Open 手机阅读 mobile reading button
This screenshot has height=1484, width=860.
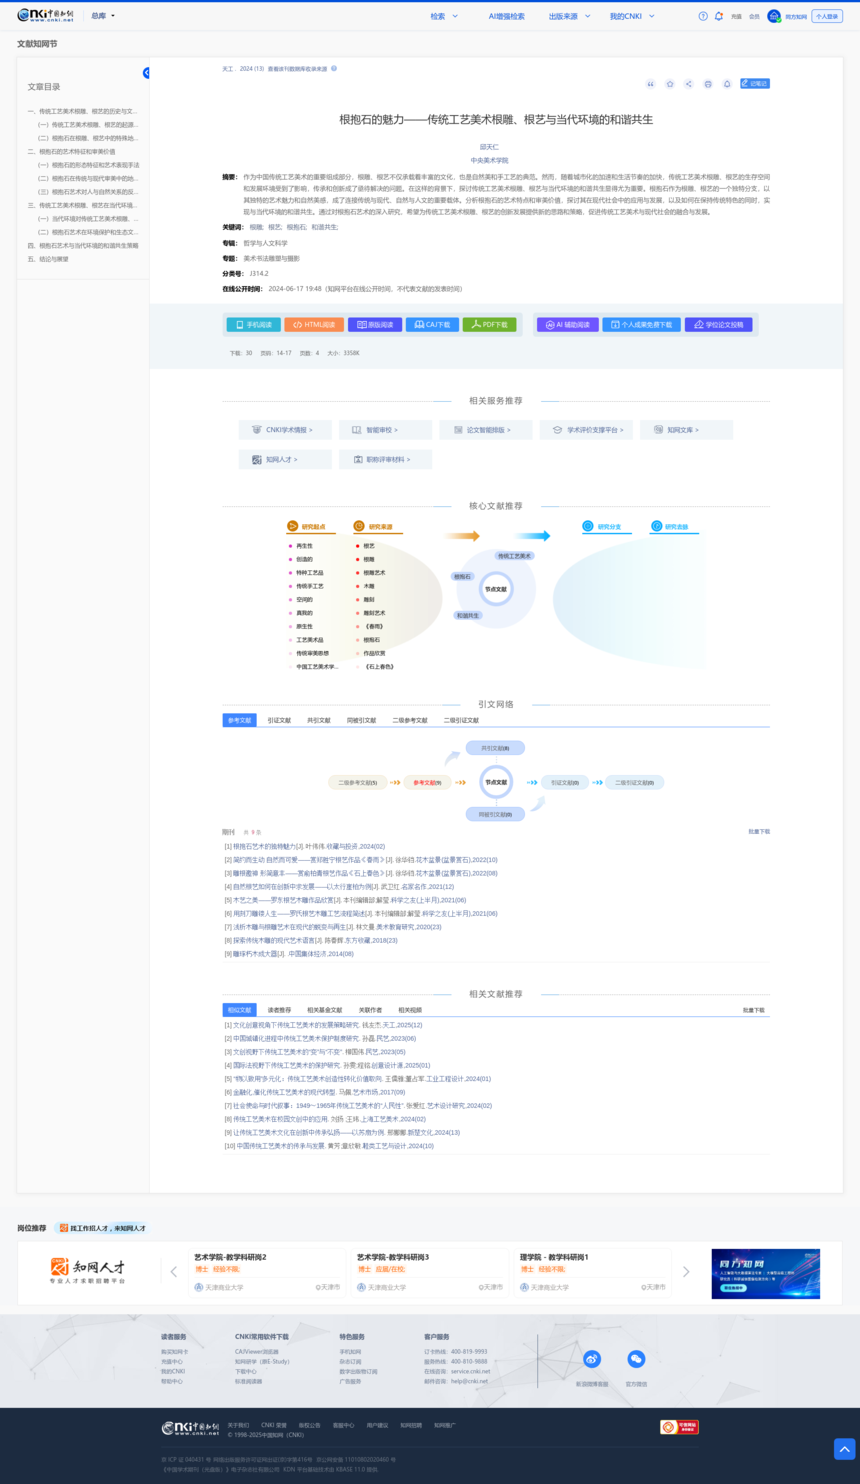click(253, 325)
